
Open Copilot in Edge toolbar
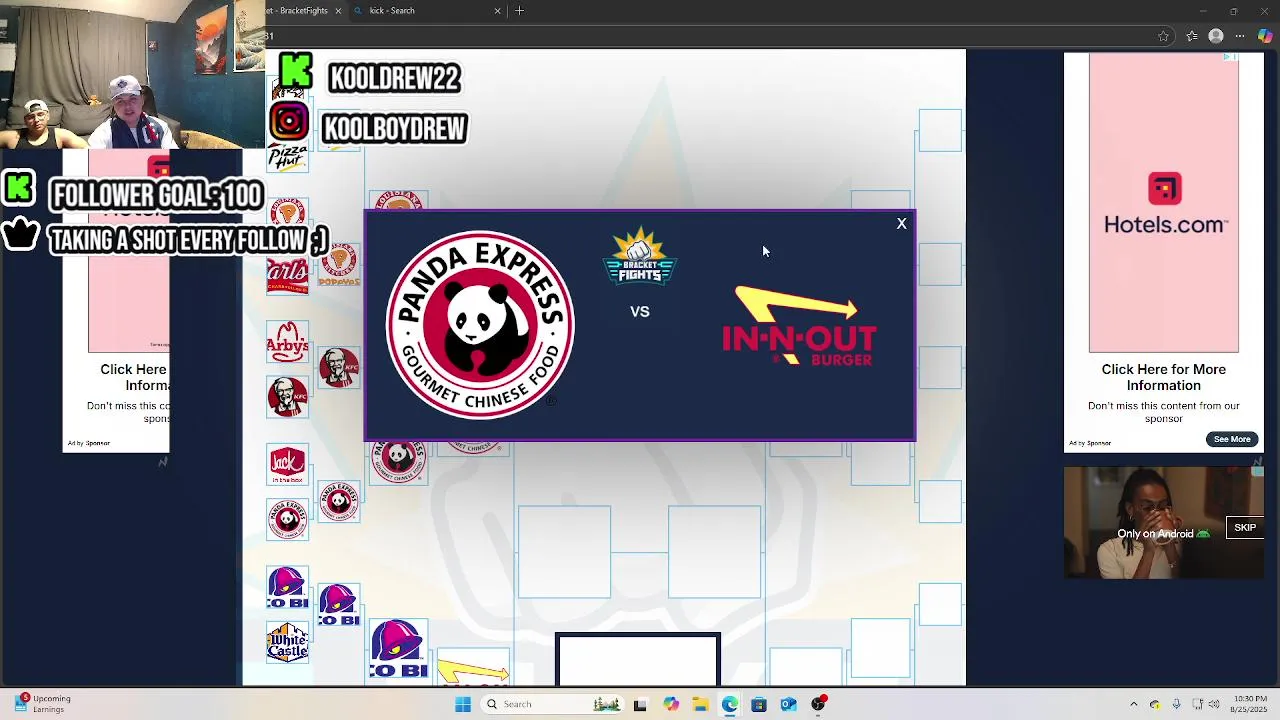tap(1265, 36)
